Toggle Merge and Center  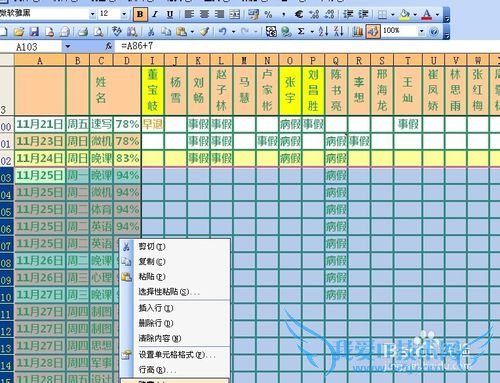[x=235, y=14]
